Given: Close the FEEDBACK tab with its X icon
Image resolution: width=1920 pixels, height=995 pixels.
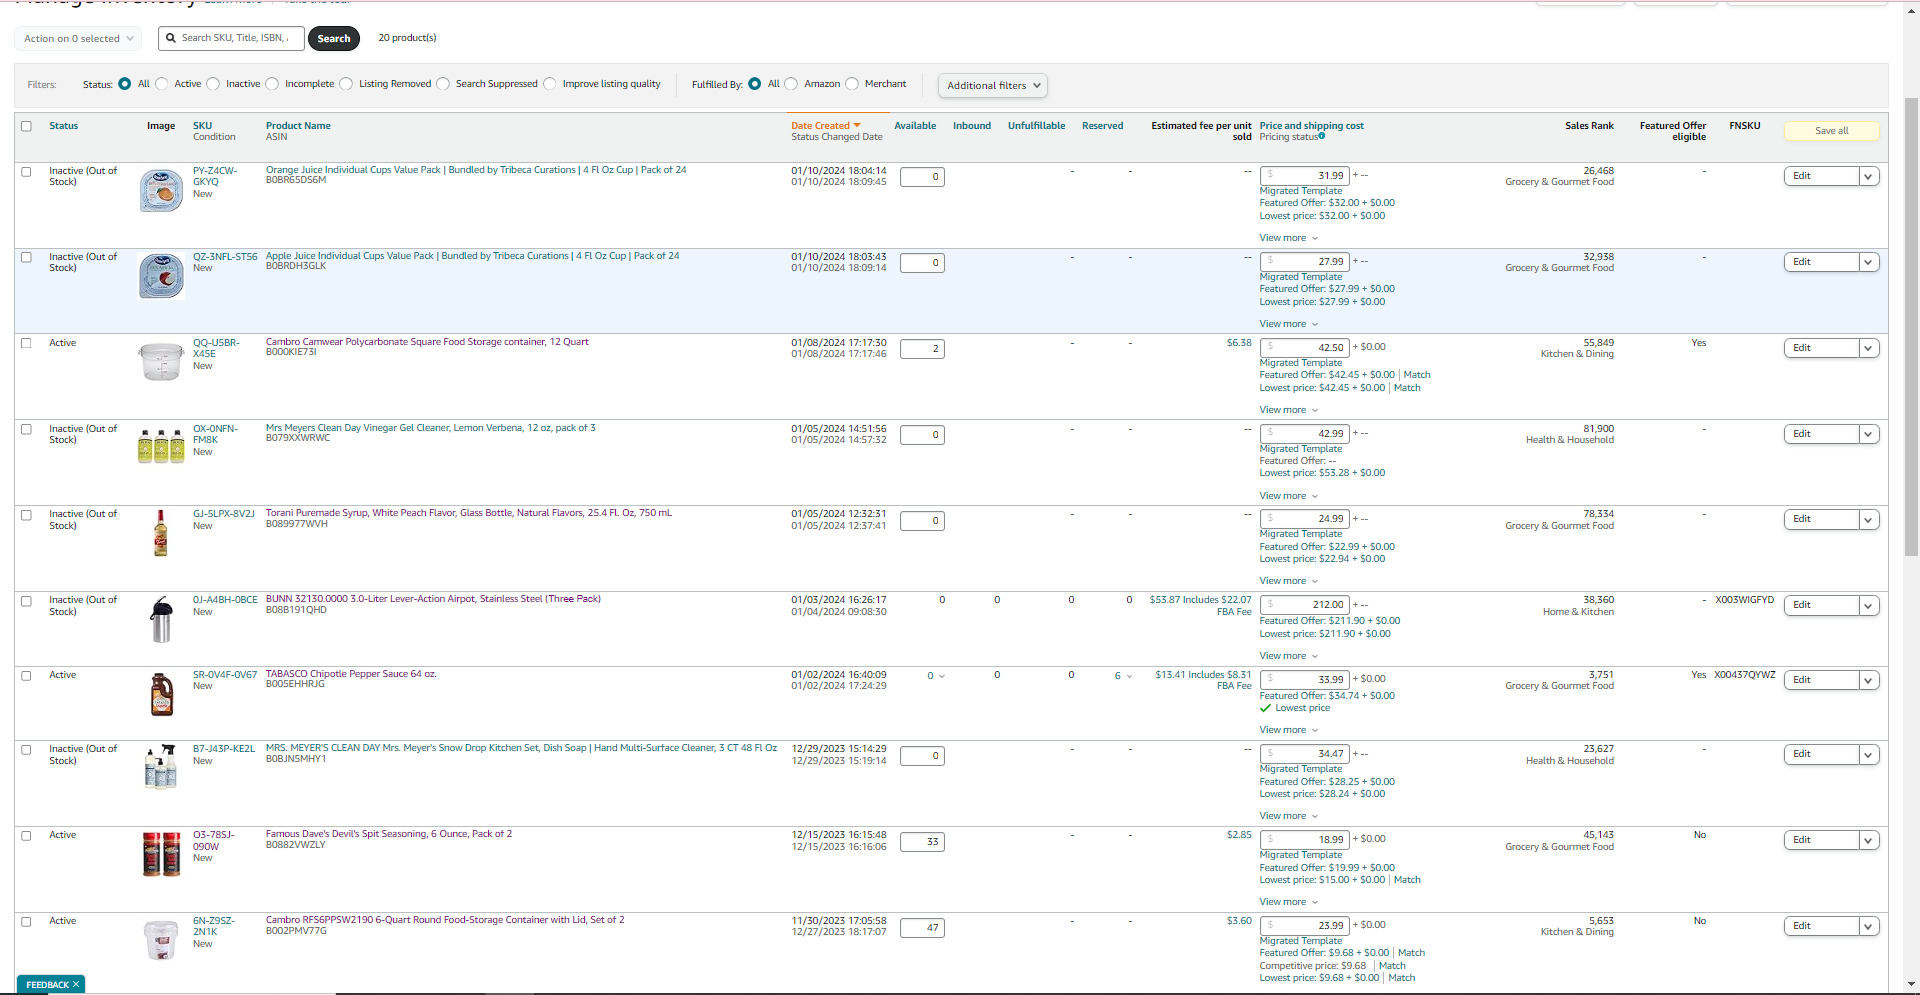Looking at the screenshot, I should coord(76,985).
